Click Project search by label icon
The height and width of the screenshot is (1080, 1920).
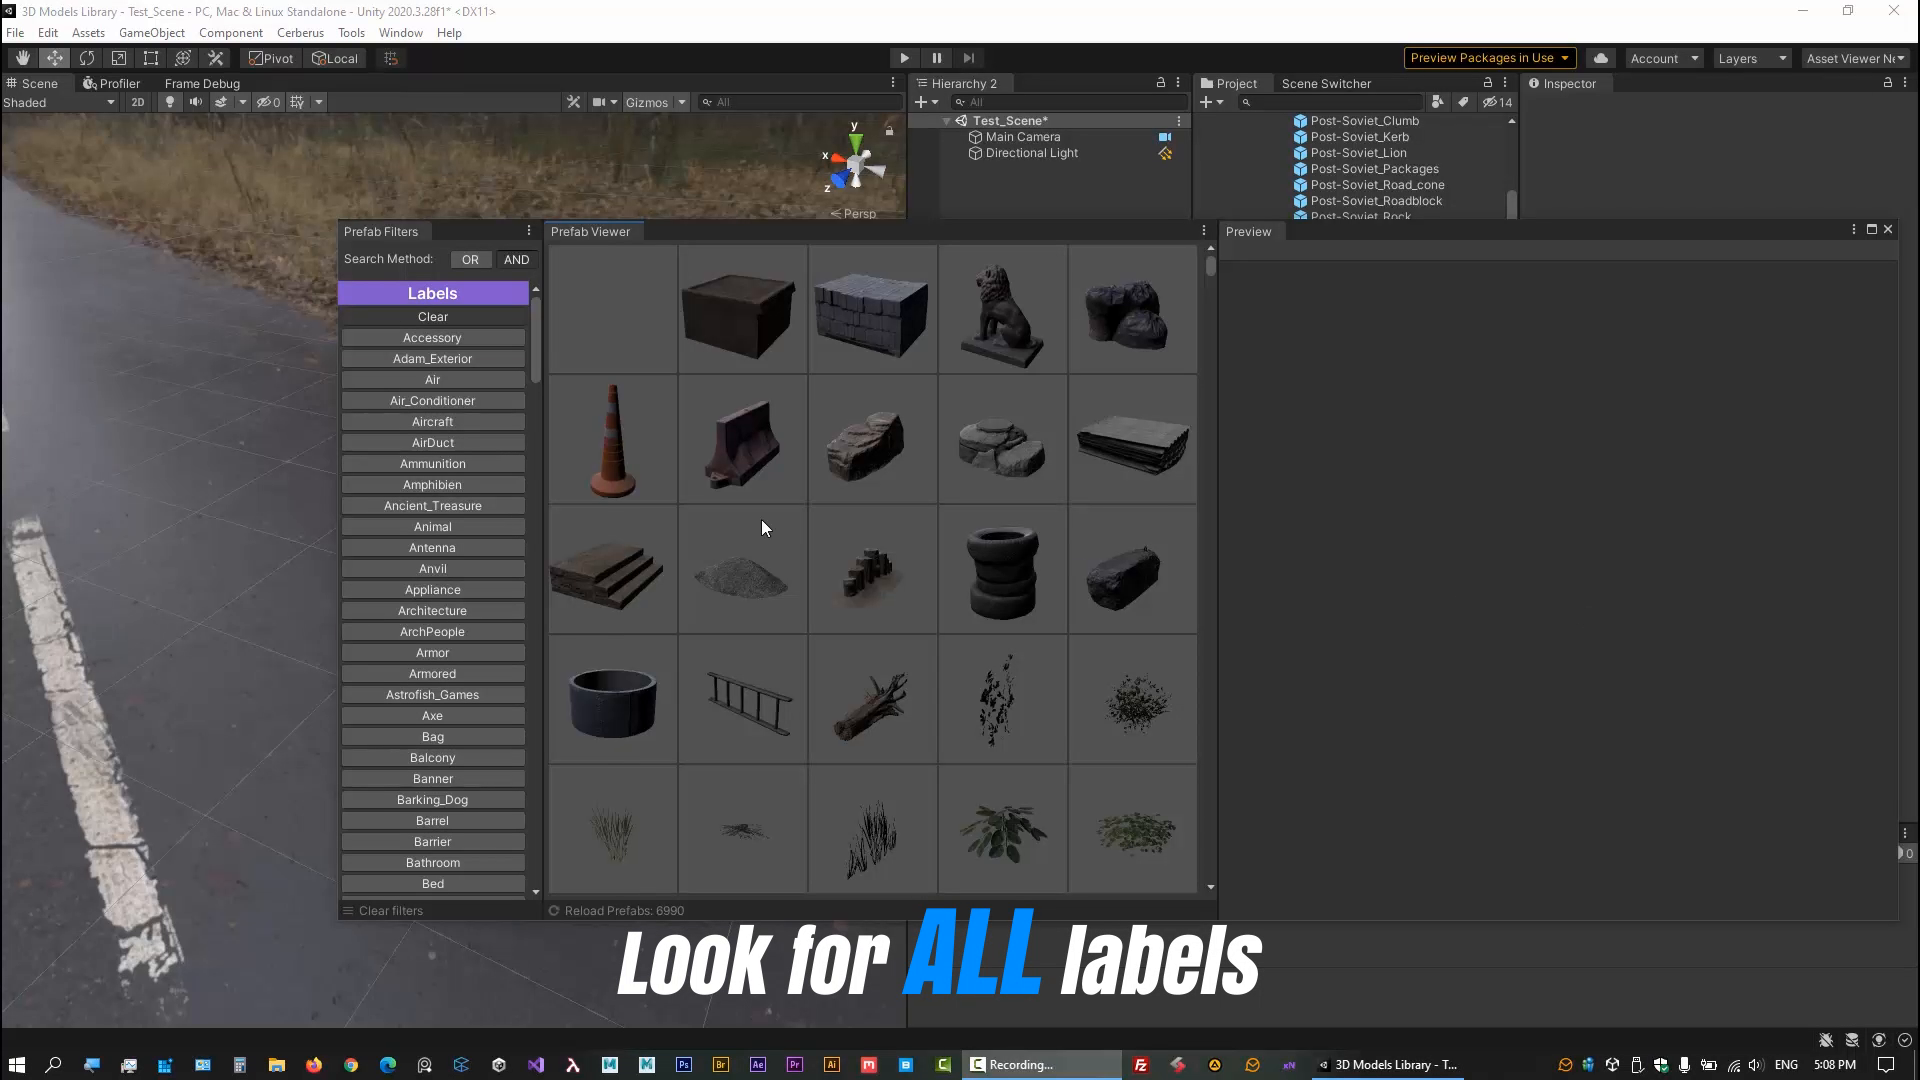pos(1463,102)
